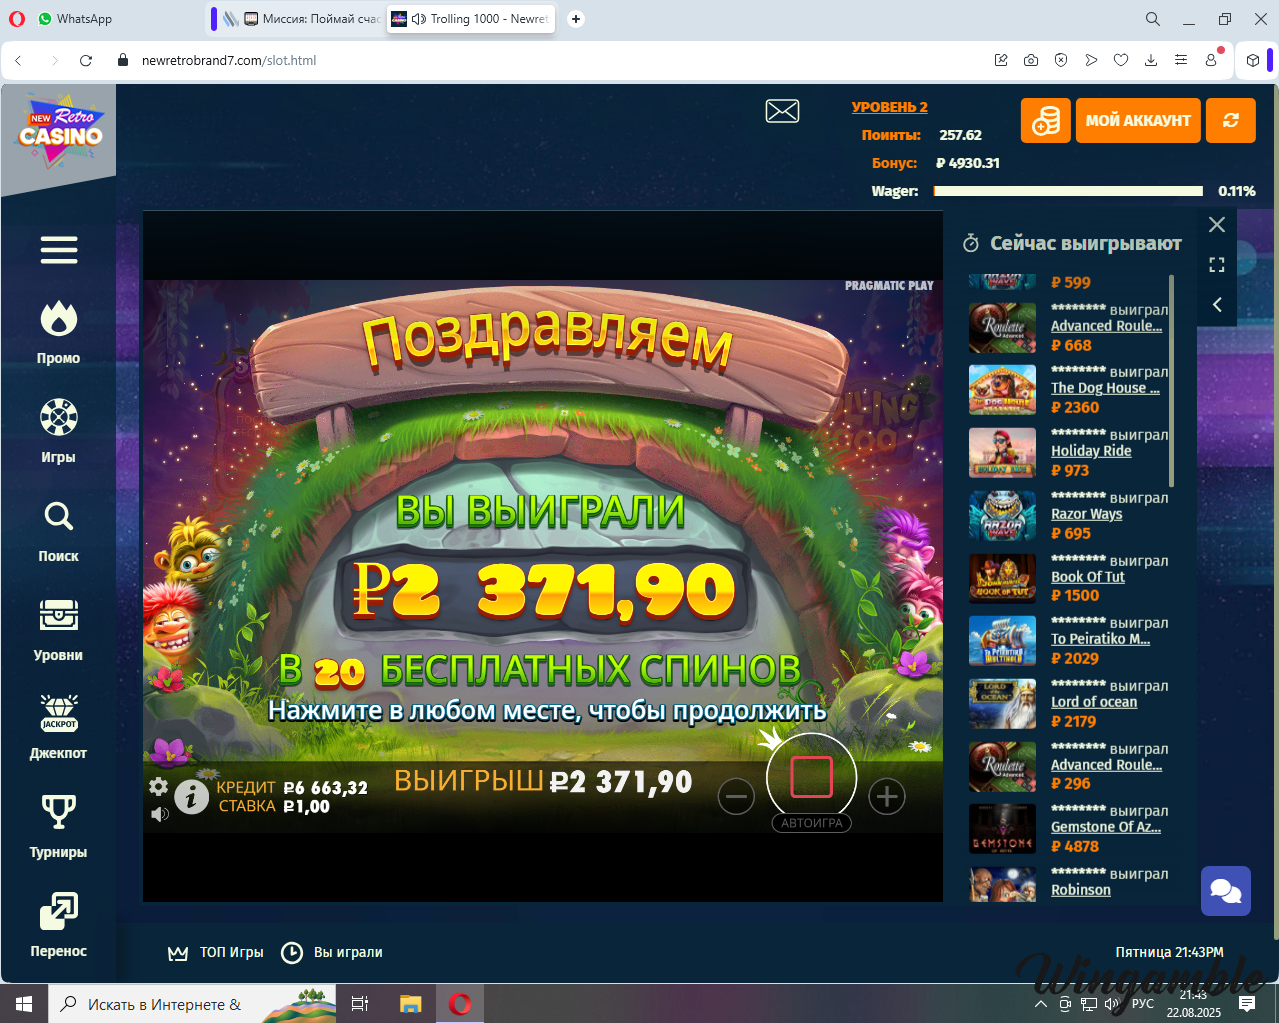Mute the slot game sound
Image resolution: width=1279 pixels, height=1023 pixels.
pyautogui.click(x=159, y=814)
